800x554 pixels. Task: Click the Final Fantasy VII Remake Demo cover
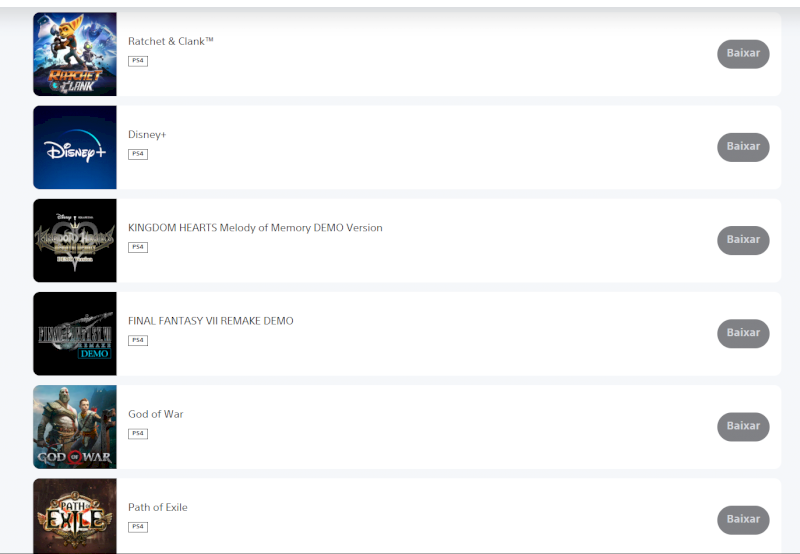click(x=75, y=334)
